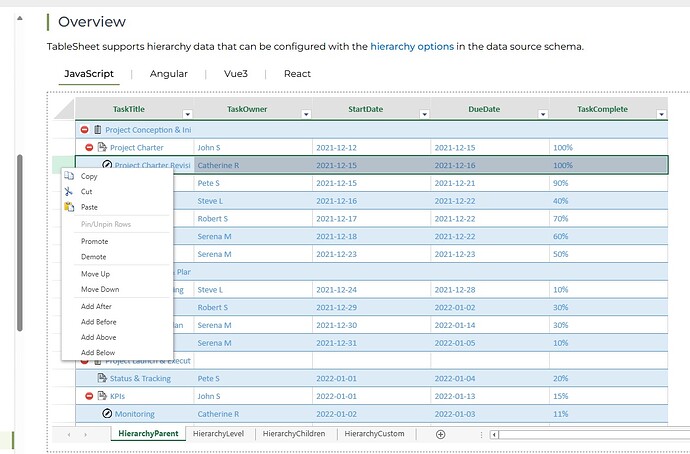Choose Promote from the context menu
690x454 pixels.
95,241
